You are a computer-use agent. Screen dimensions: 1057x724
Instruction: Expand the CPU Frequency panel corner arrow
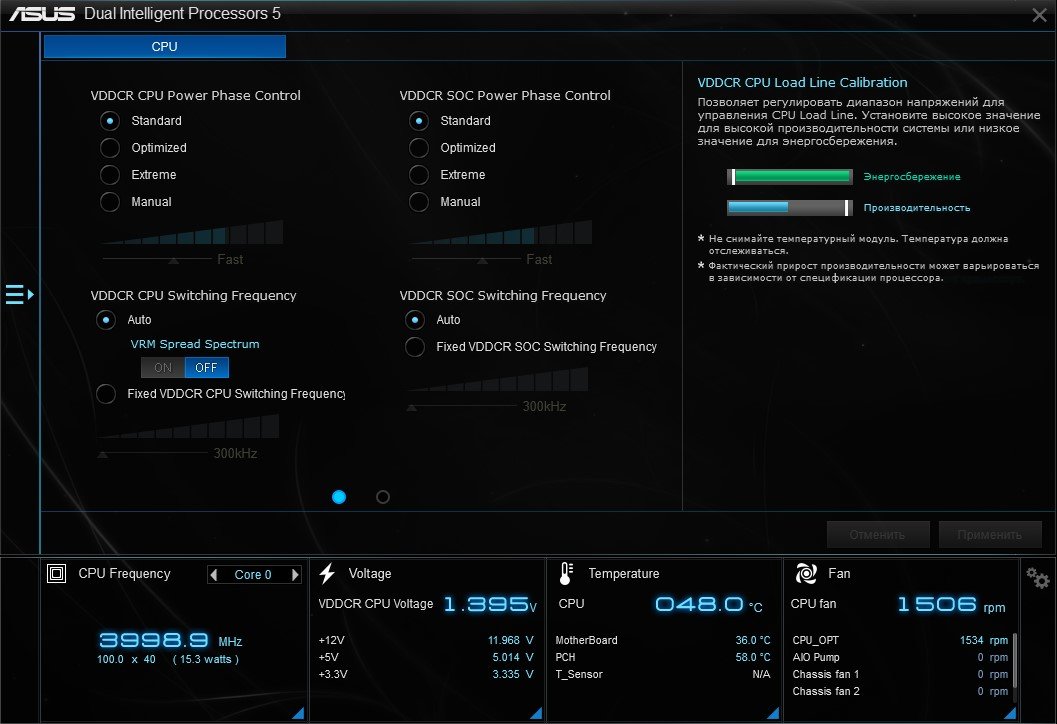(298, 713)
